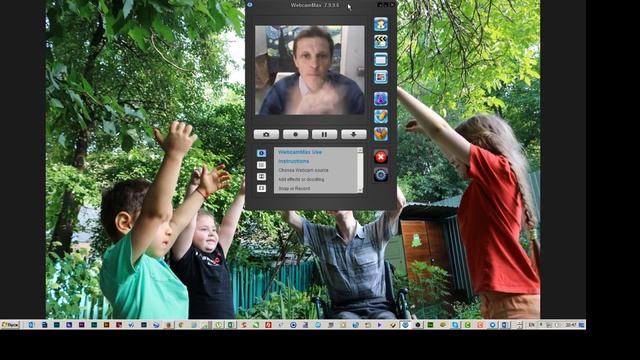This screenshot has height=360, width=640.
Task: Take a snapshot with the camera button
Action: click(x=266, y=134)
